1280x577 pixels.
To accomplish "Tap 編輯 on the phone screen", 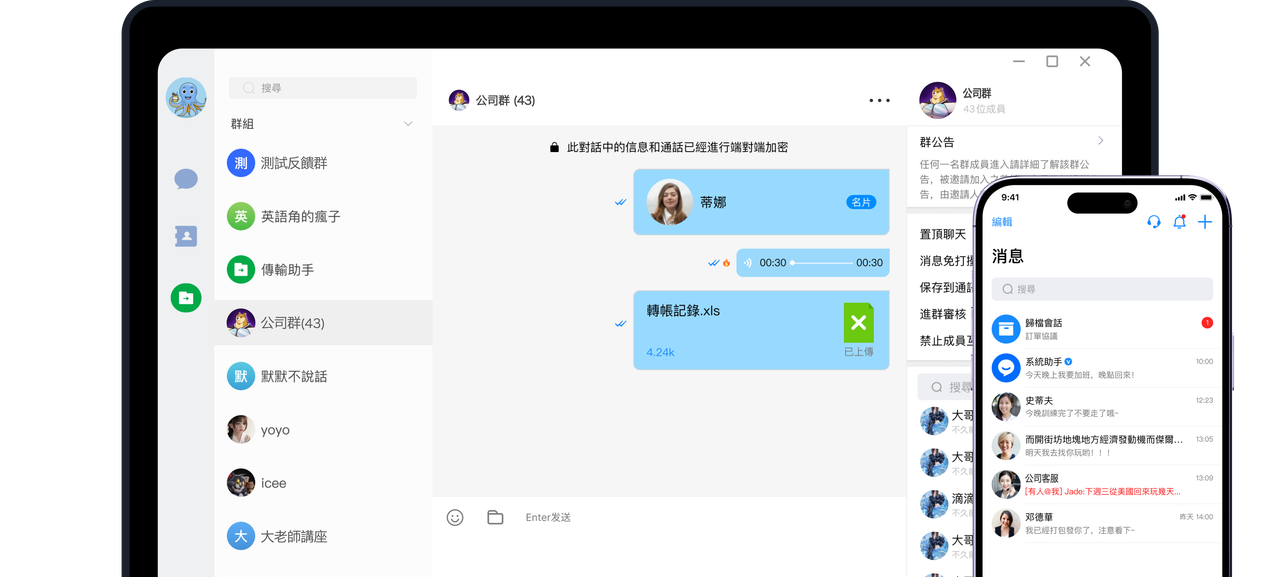I will [x=1002, y=222].
